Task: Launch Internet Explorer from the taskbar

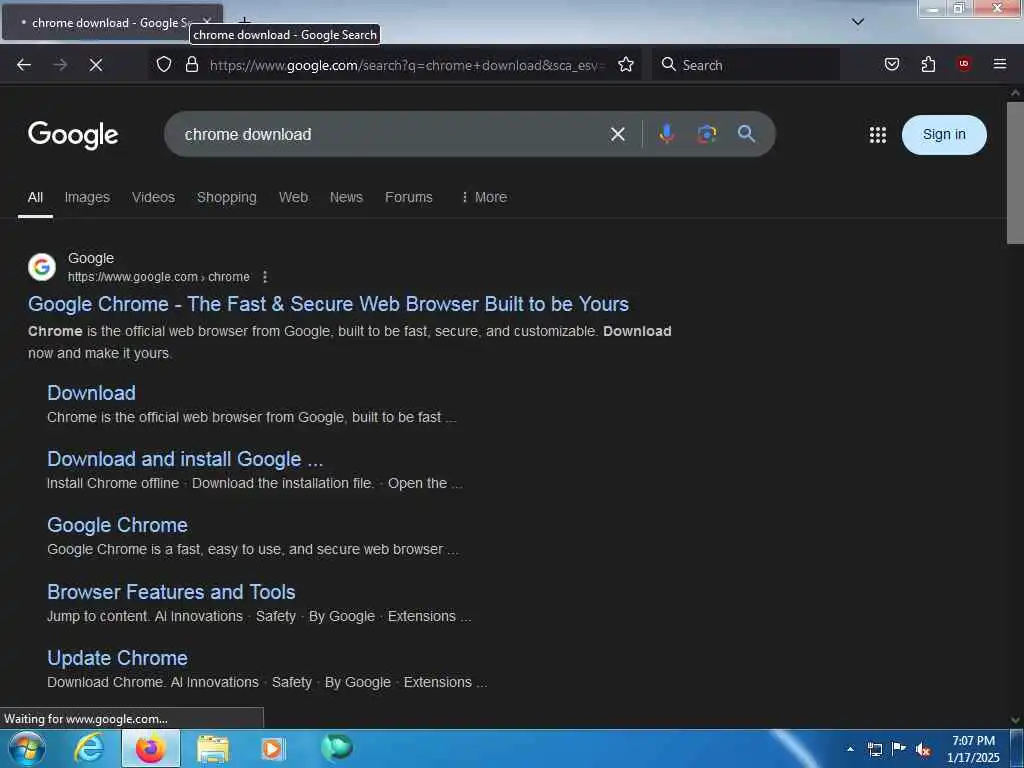Action: [x=88, y=748]
